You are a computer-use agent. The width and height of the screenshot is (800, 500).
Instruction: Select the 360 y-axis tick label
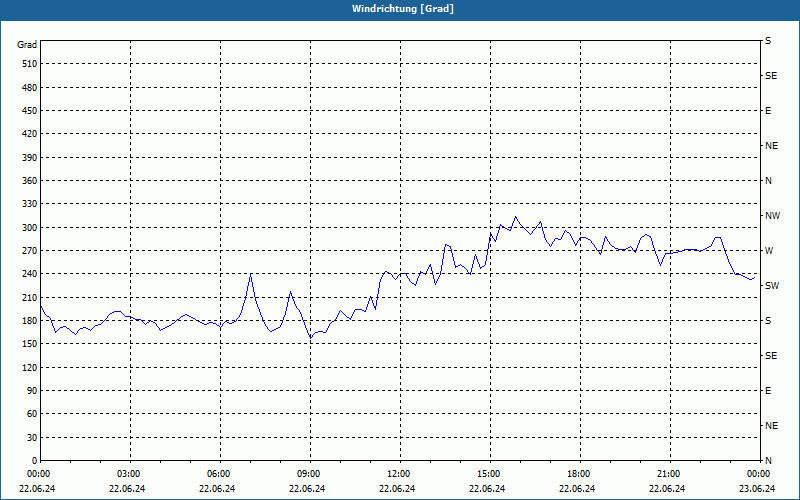30,181
